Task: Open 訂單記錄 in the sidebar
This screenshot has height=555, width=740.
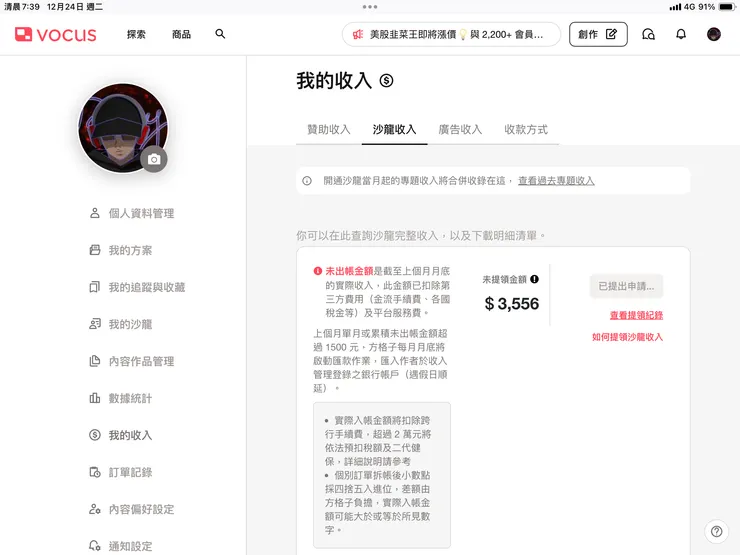Action: 121,472
